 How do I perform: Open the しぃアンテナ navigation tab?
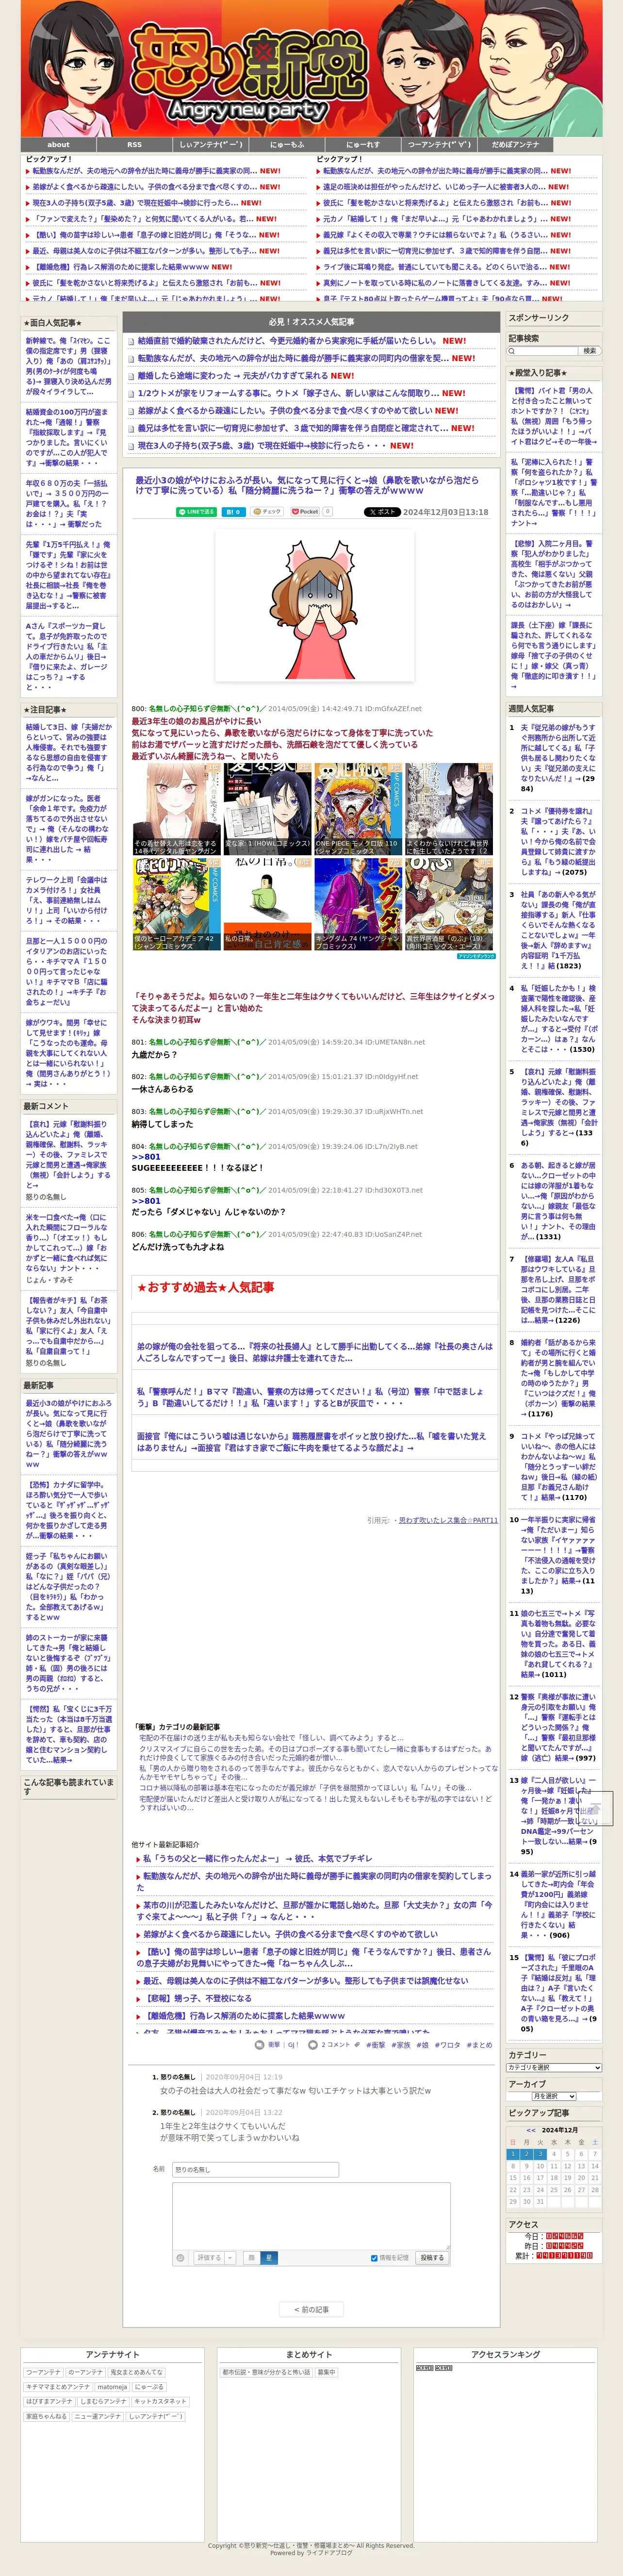[211, 145]
